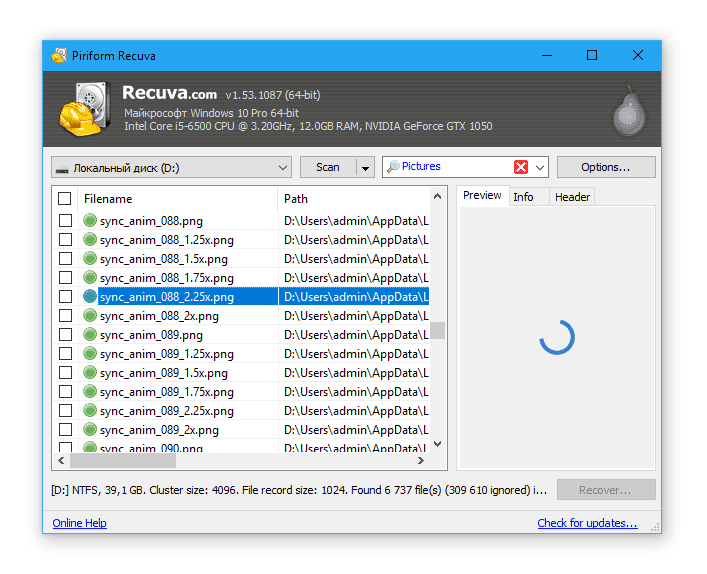Click the horizontal scrollbar thumb in file list
The height and width of the screenshot is (574, 707).
pyautogui.click(x=123, y=460)
